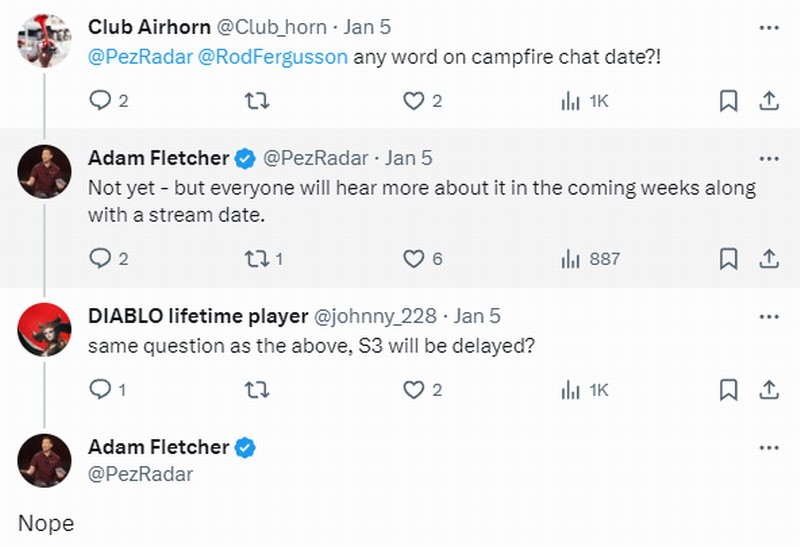This screenshot has height=547, width=800.
Task: Bookmark Adam Fletcher's 'Not yet' tweet
Action: (x=729, y=259)
